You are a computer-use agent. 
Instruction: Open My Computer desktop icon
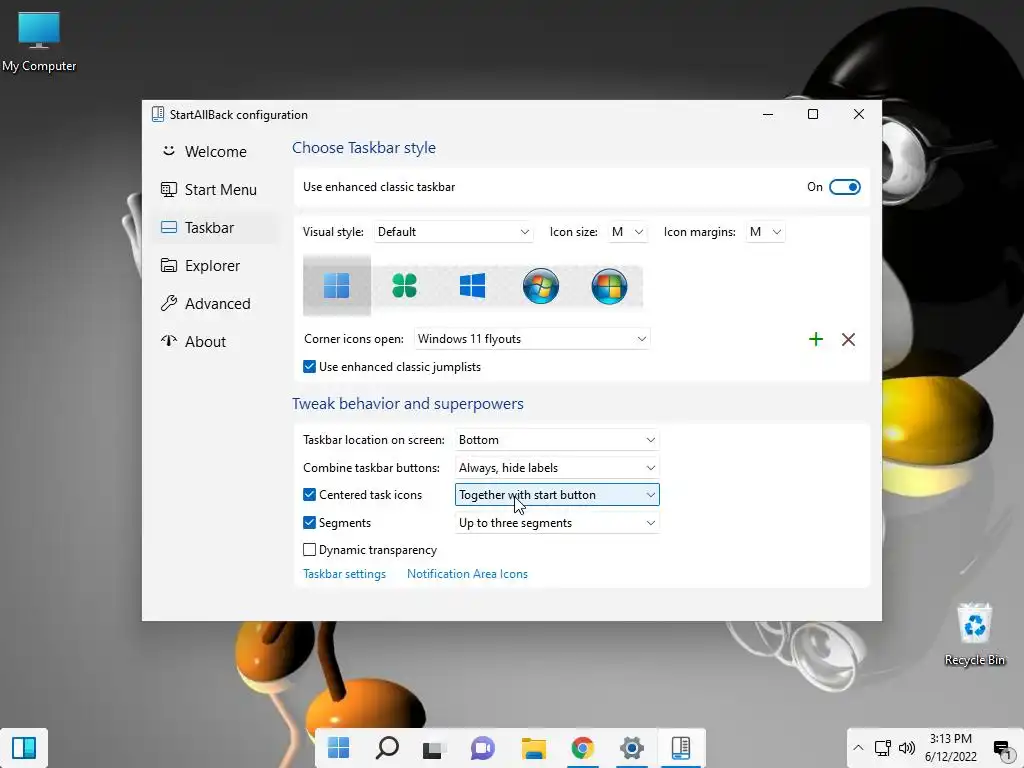click(39, 41)
